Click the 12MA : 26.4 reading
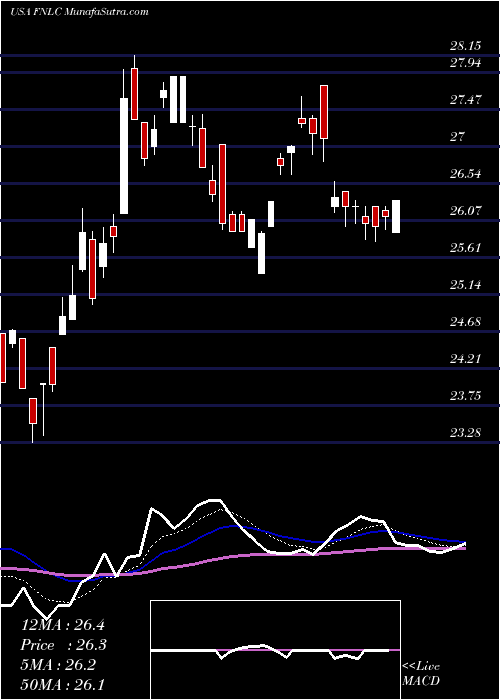 [63, 625]
